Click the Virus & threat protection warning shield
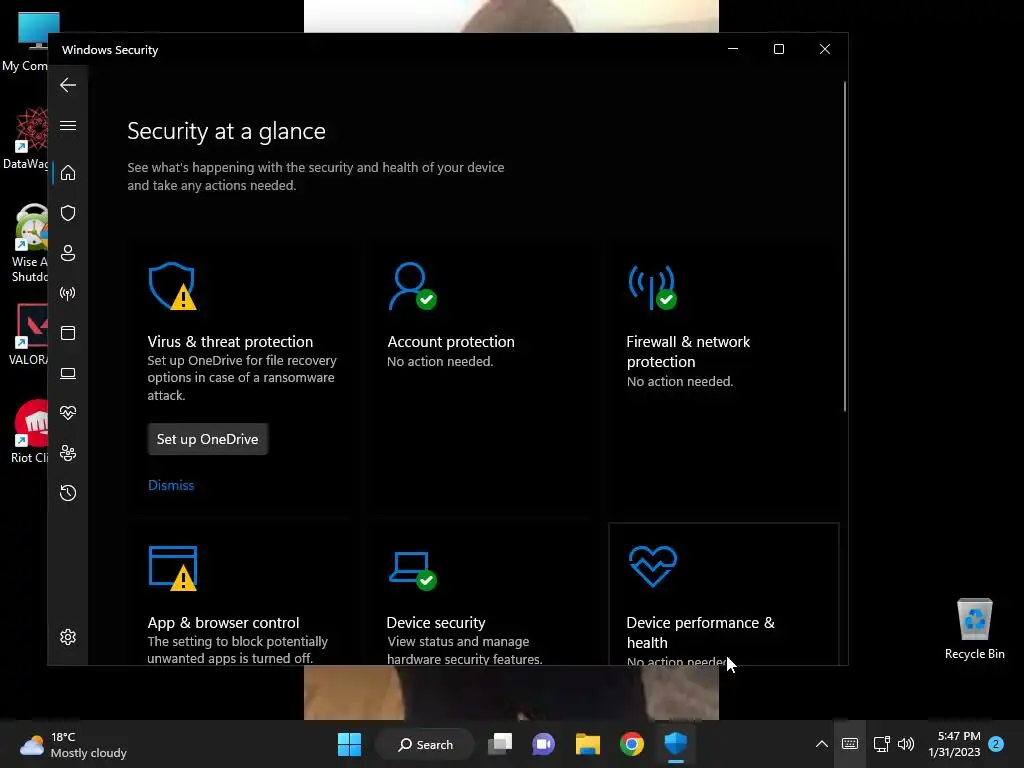 172,286
